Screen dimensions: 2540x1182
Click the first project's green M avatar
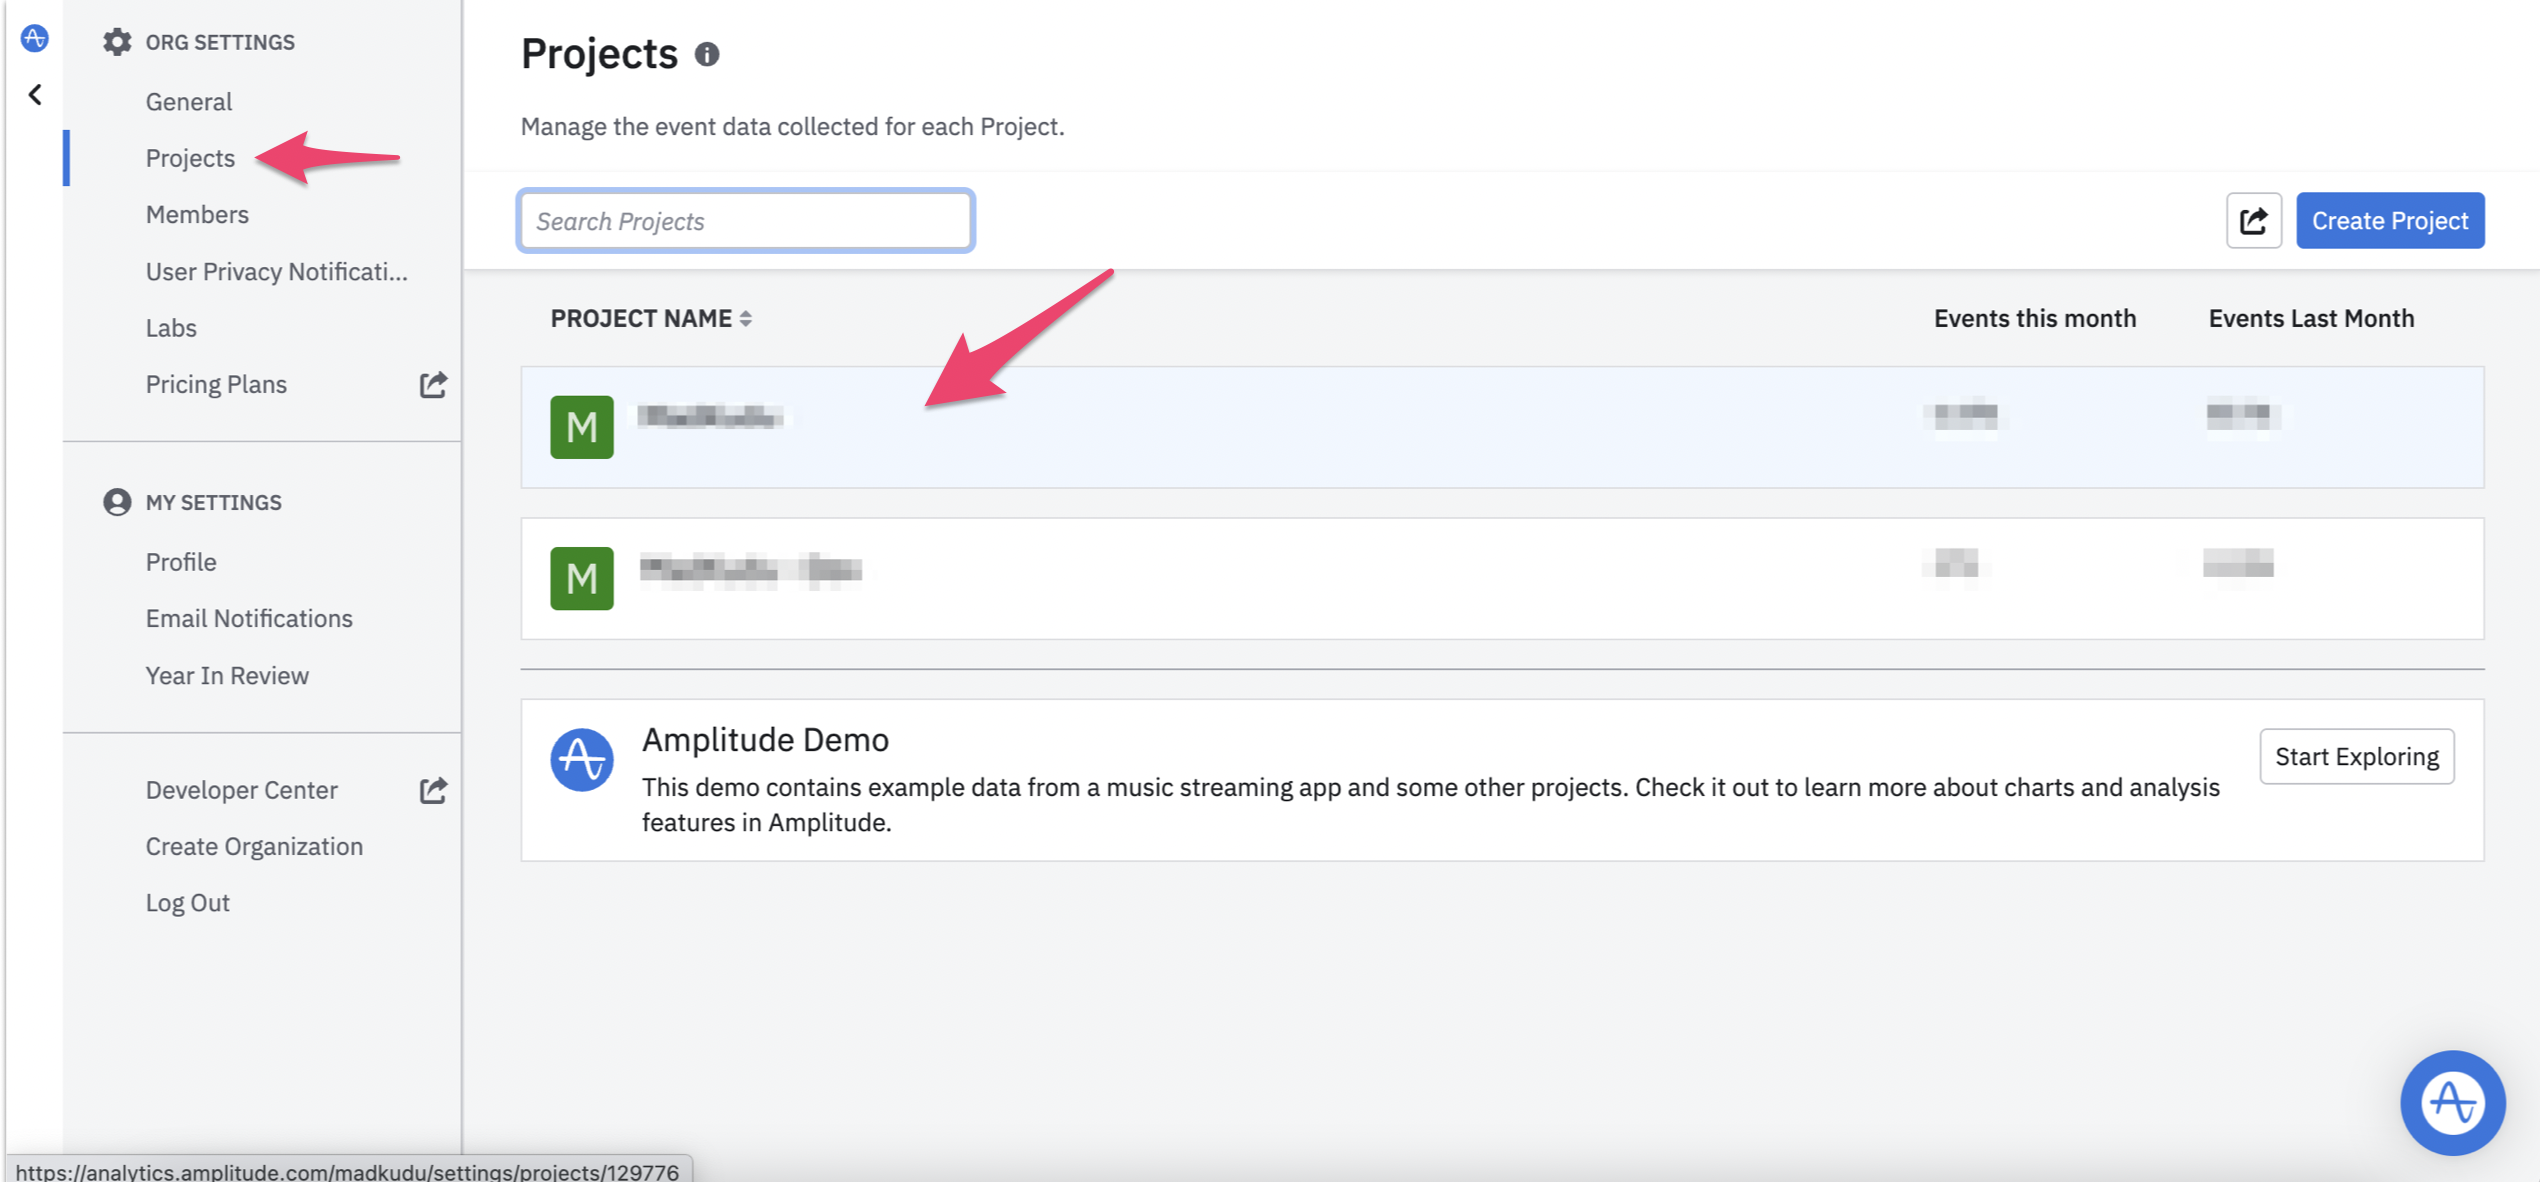pos(582,427)
